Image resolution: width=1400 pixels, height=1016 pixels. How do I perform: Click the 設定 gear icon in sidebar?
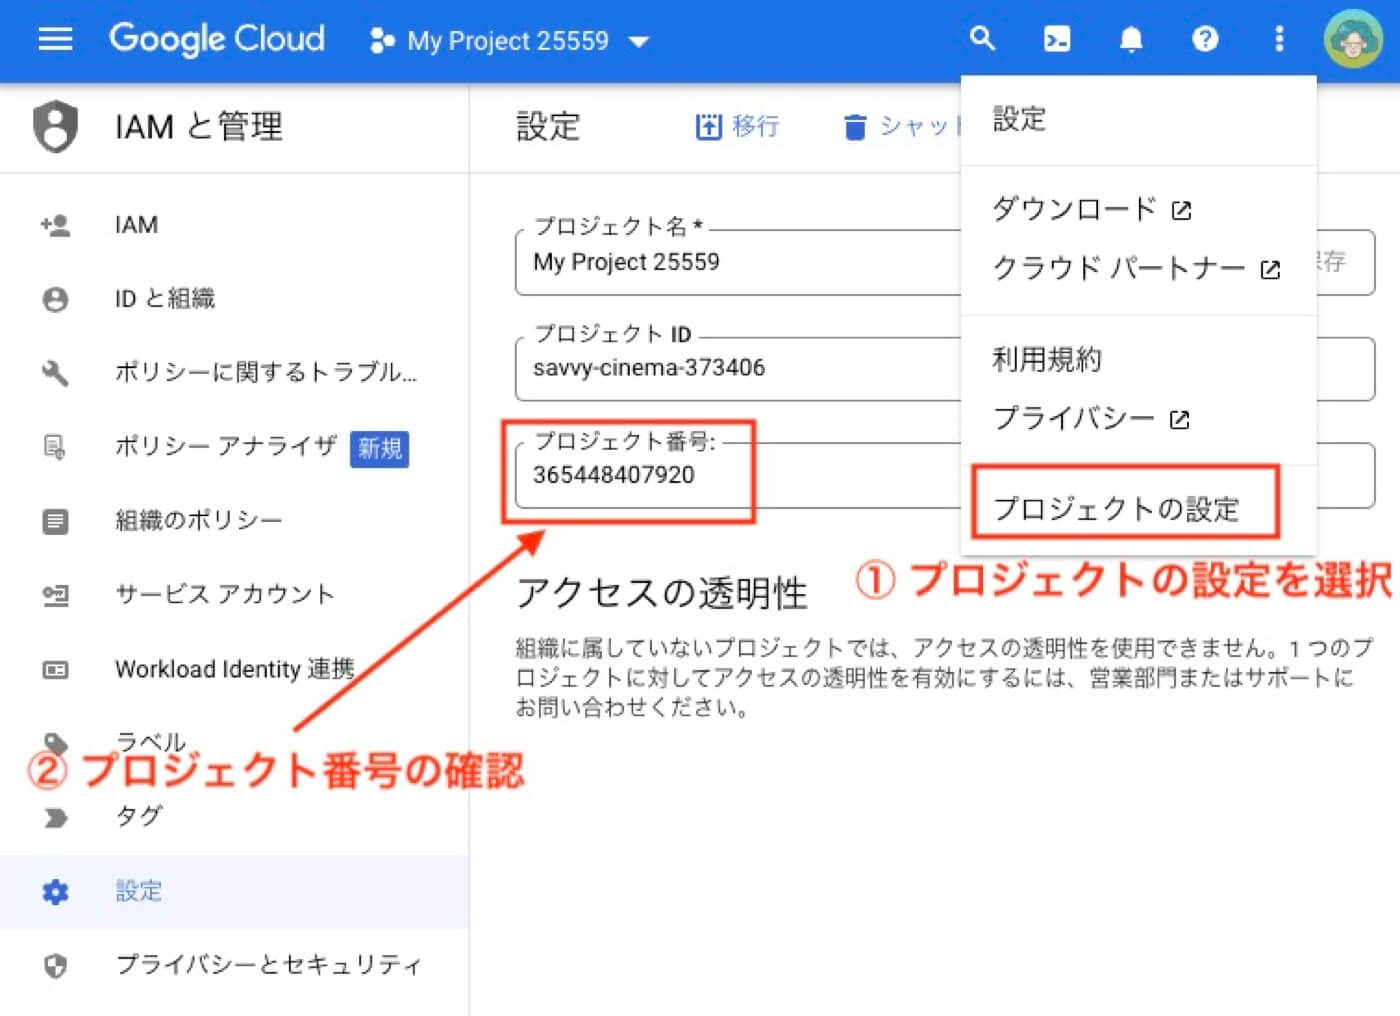[55, 891]
